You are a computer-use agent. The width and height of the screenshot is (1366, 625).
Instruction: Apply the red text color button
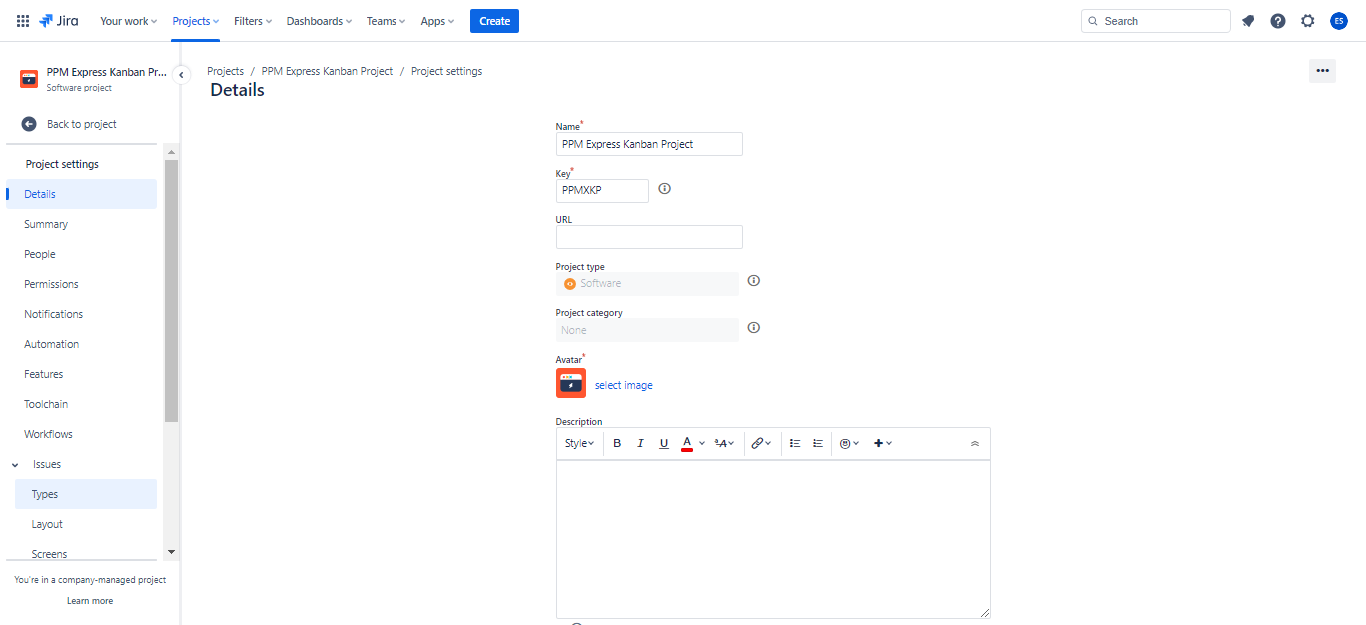click(687, 443)
